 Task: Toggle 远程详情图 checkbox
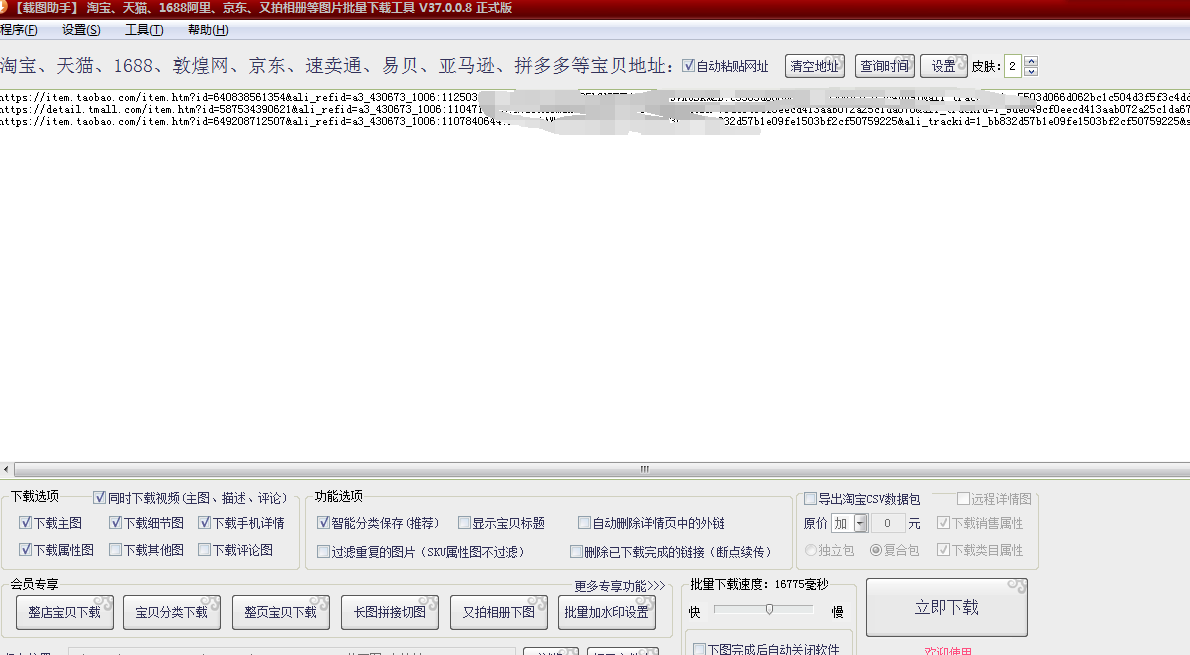tap(964, 499)
